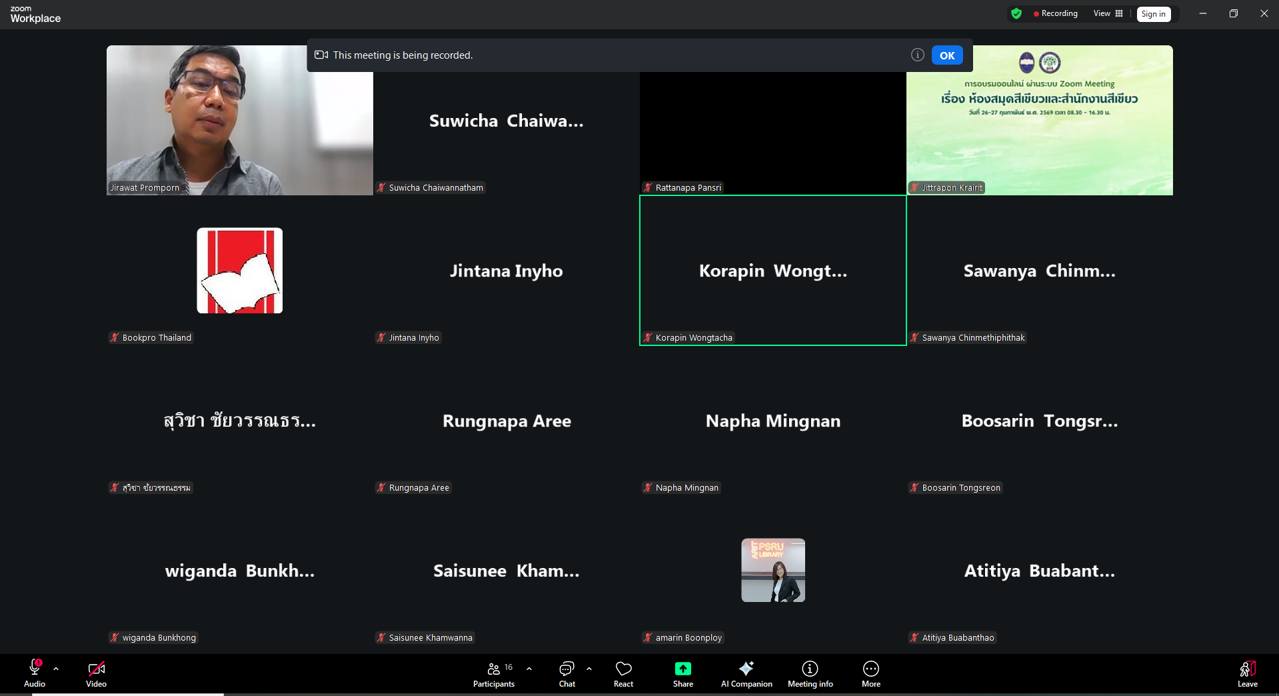Image resolution: width=1279 pixels, height=696 pixels.
Task: Open the Participants panel
Action: pyautogui.click(x=494, y=673)
